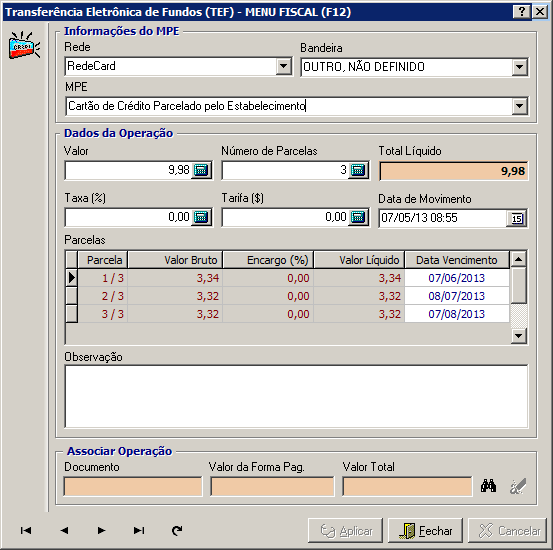The height and width of the screenshot is (550, 553).
Task: Expand the MPE dropdown list
Action: point(519,106)
